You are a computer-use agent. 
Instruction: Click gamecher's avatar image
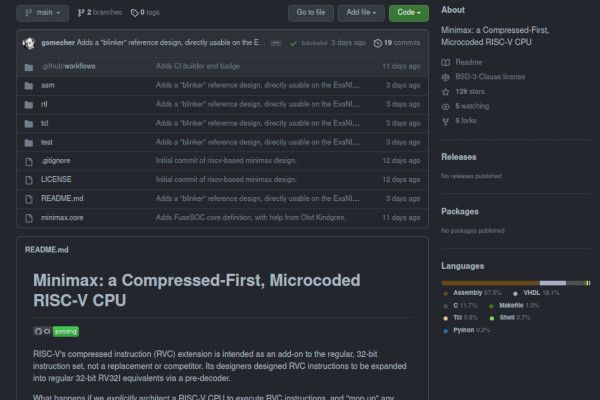(x=31, y=43)
